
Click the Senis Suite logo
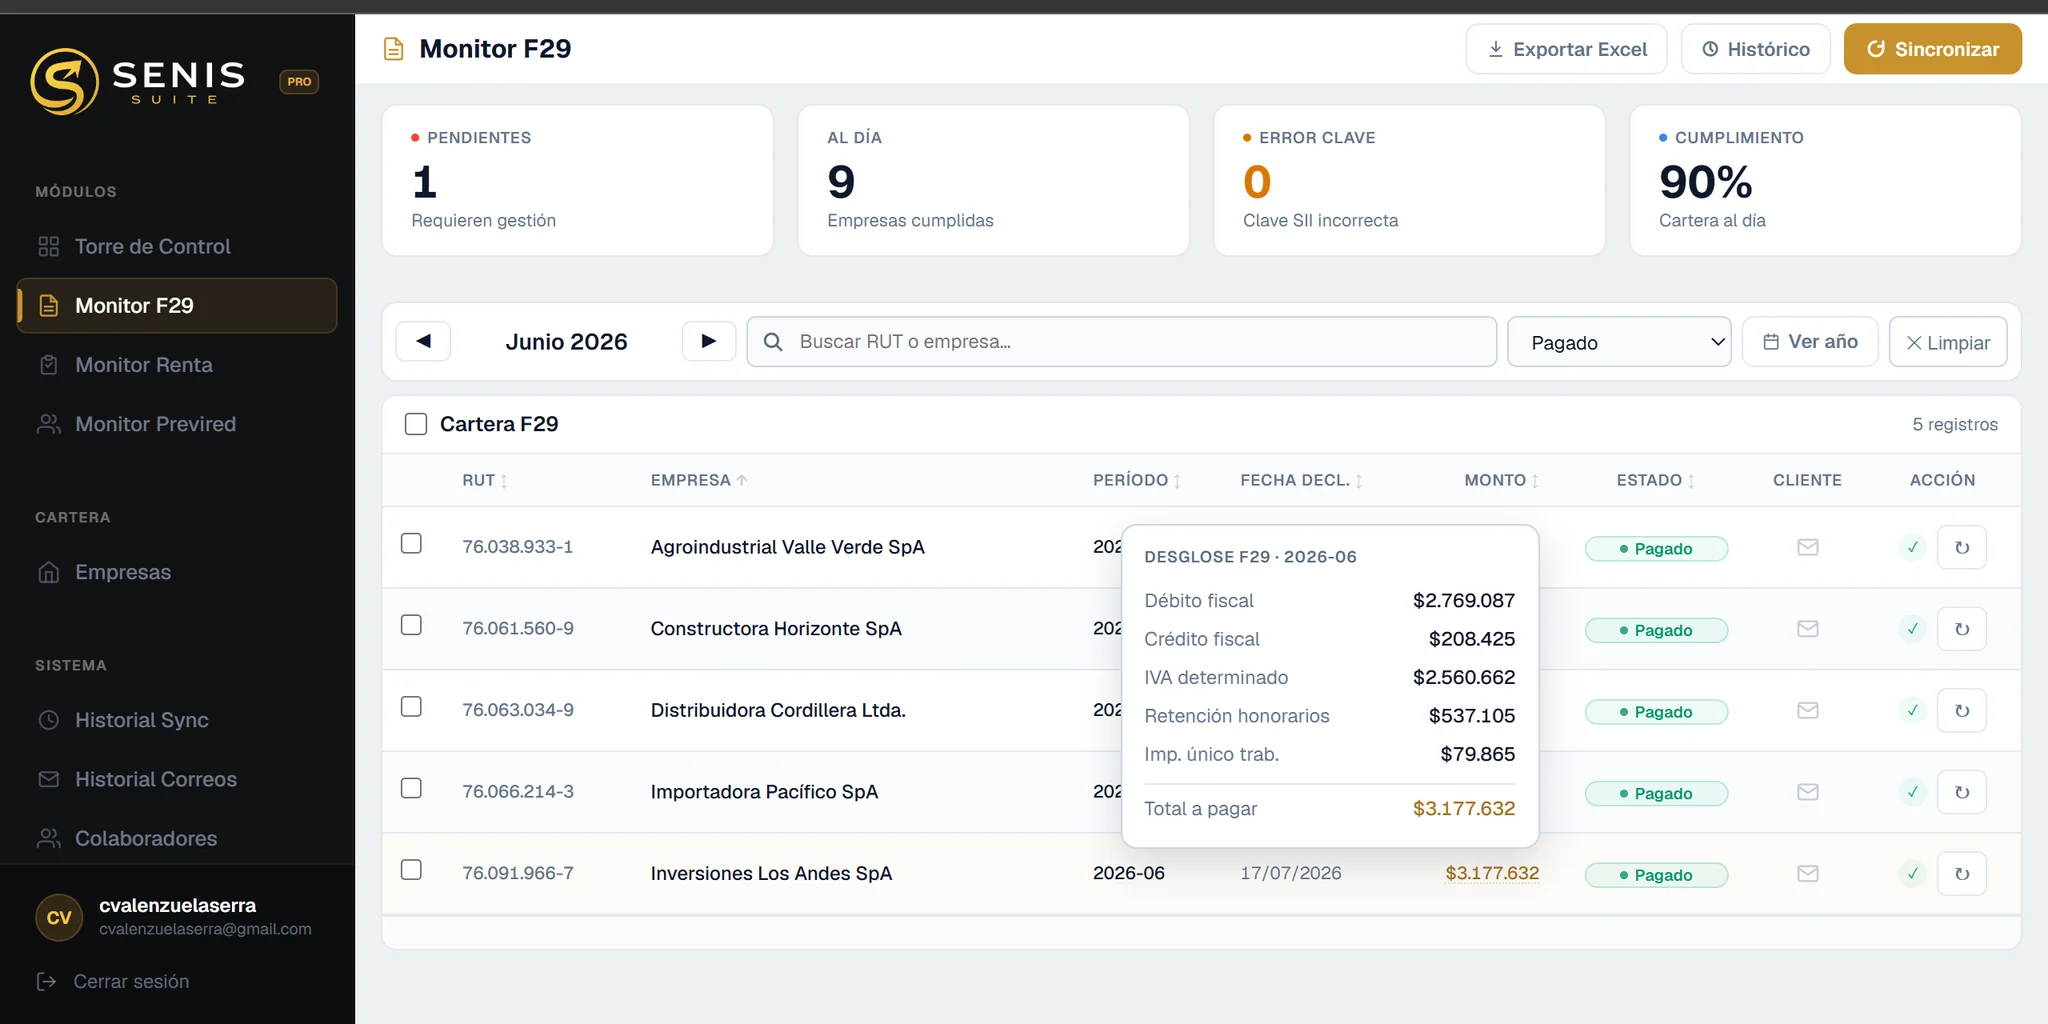click(139, 82)
